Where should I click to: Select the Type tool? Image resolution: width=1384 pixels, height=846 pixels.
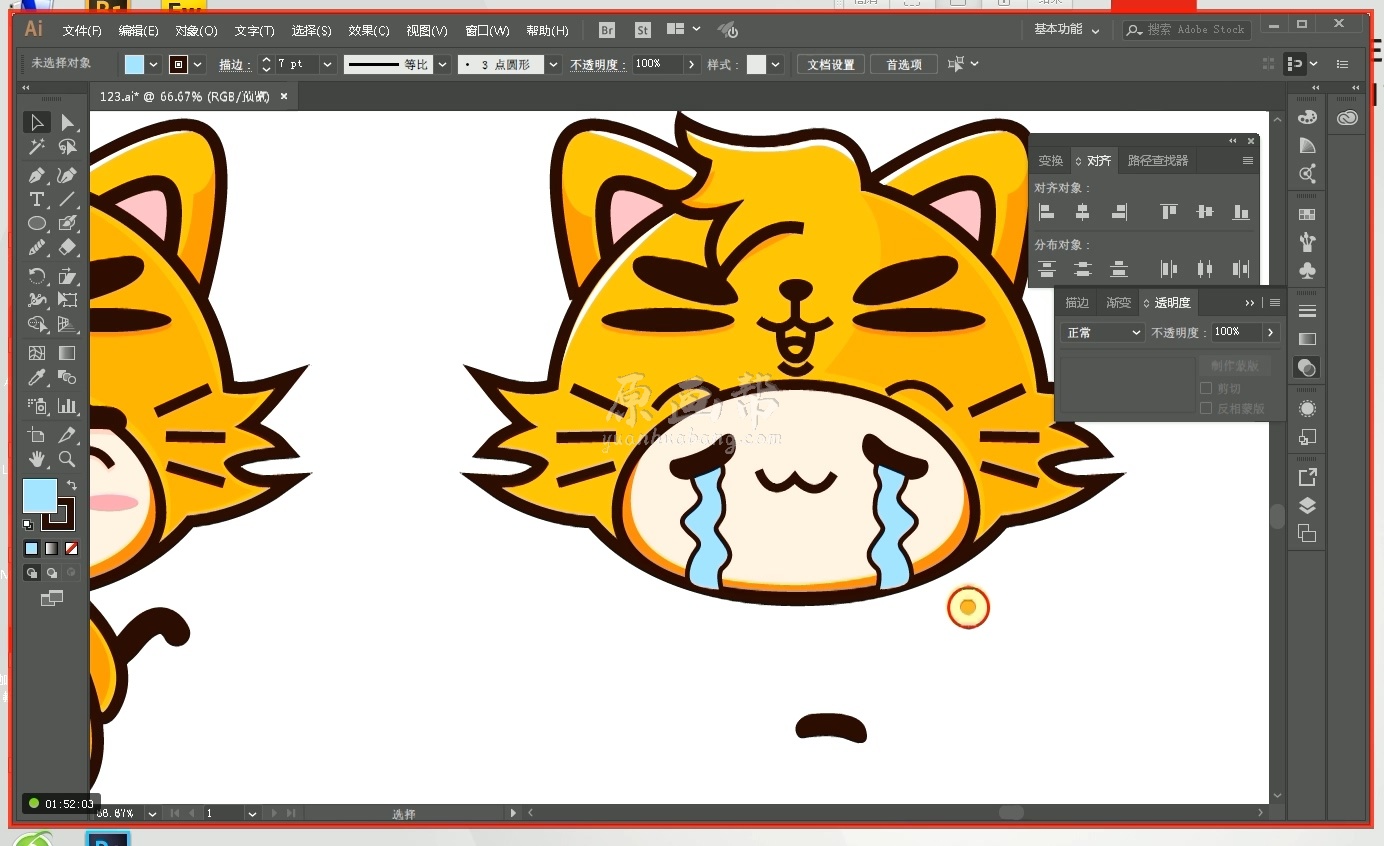(x=37, y=199)
